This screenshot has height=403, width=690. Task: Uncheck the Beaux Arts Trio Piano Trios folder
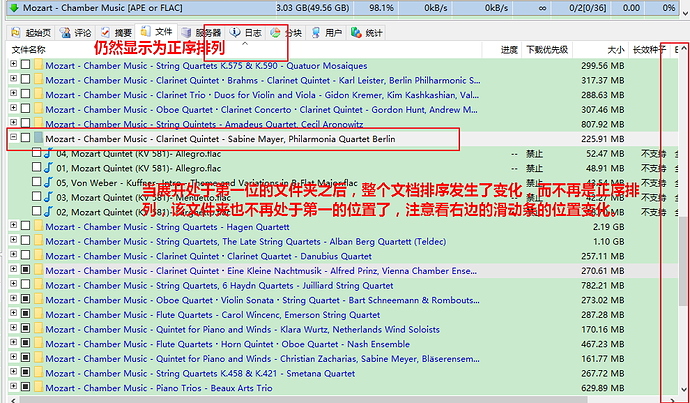26,387
